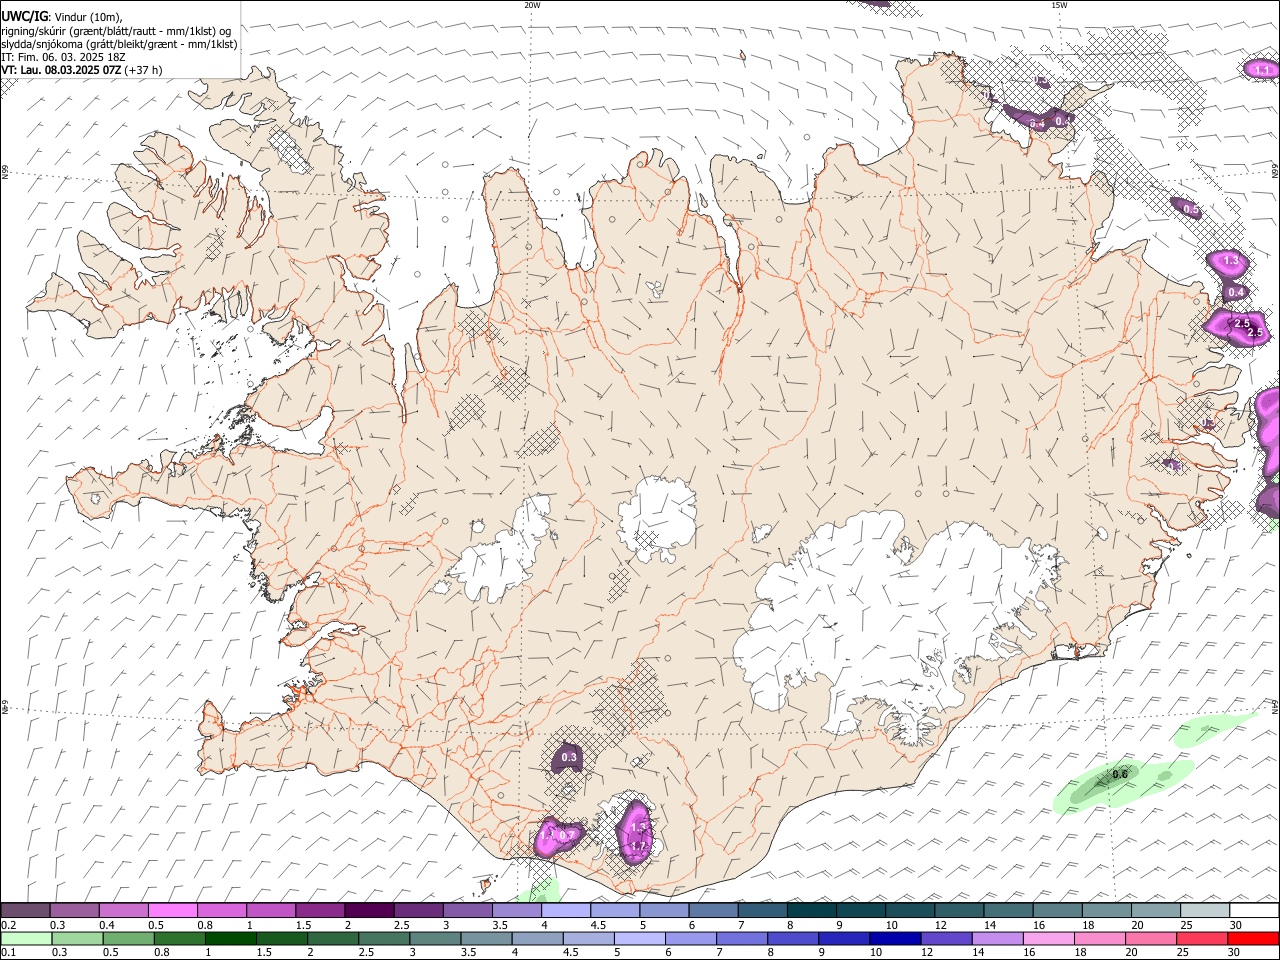Image resolution: width=1280 pixels, height=960 pixels.
Task: Click the 0.3 value on the dark purple southern blob
Action: click(x=569, y=758)
